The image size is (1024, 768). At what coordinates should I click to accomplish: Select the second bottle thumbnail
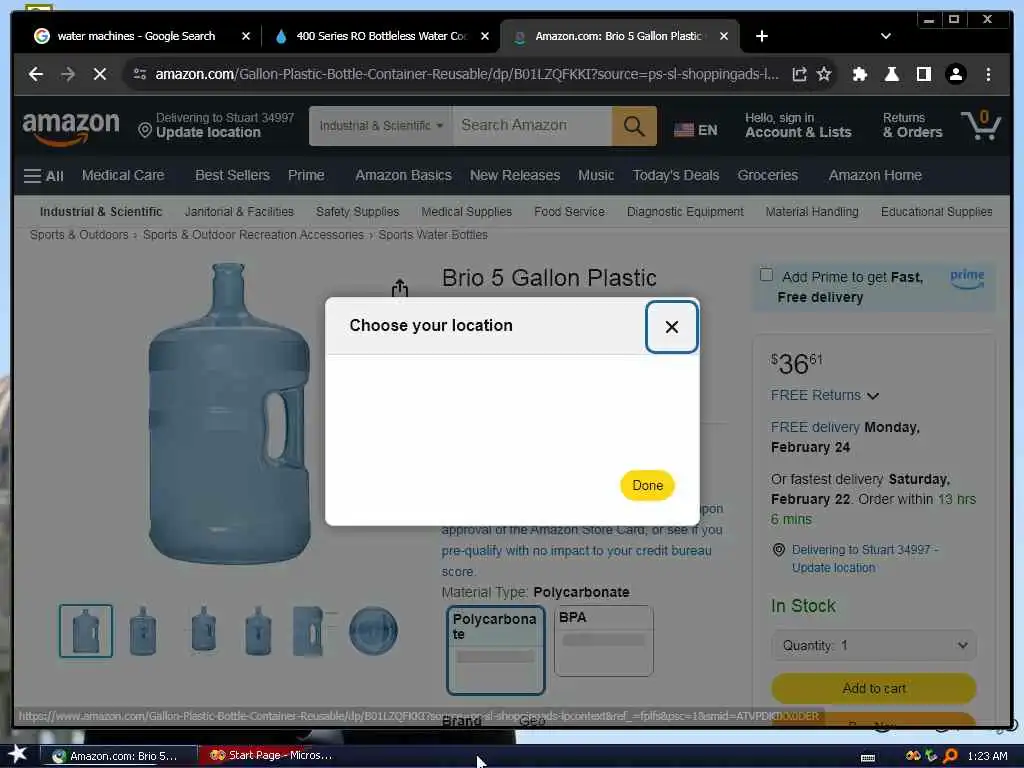[143, 631]
